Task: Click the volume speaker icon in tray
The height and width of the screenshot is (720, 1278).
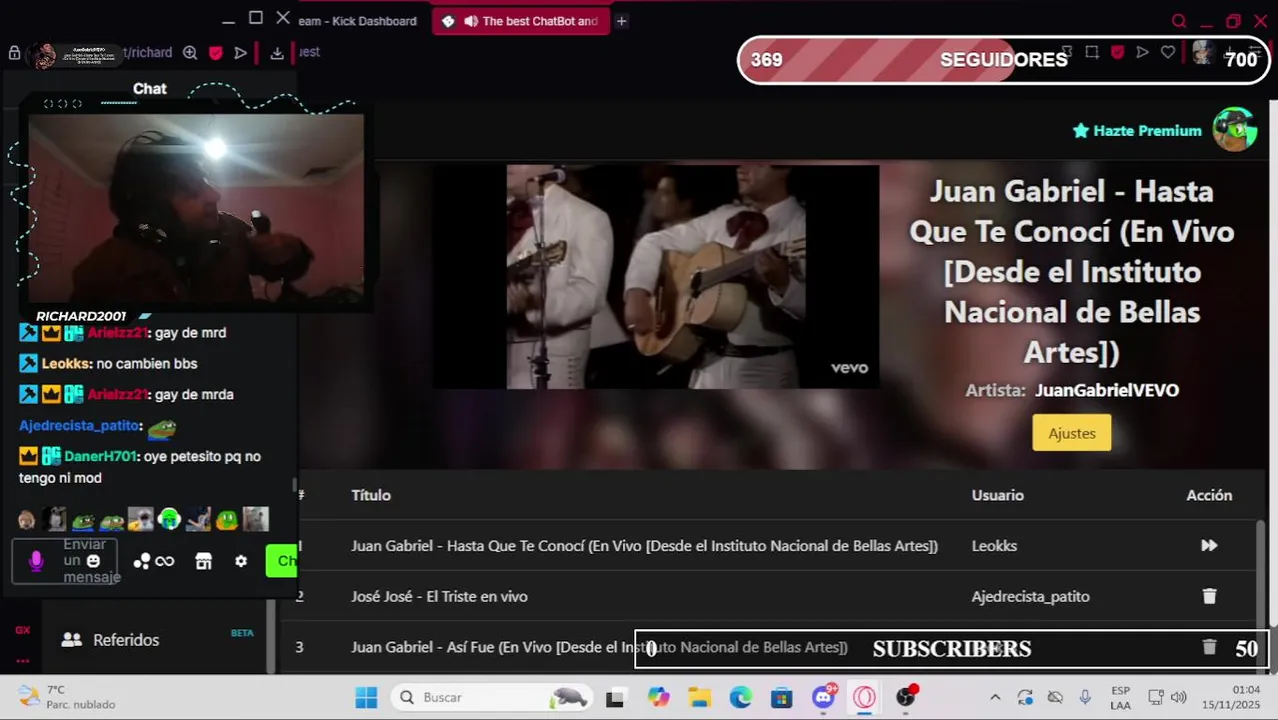Action: [1179, 697]
